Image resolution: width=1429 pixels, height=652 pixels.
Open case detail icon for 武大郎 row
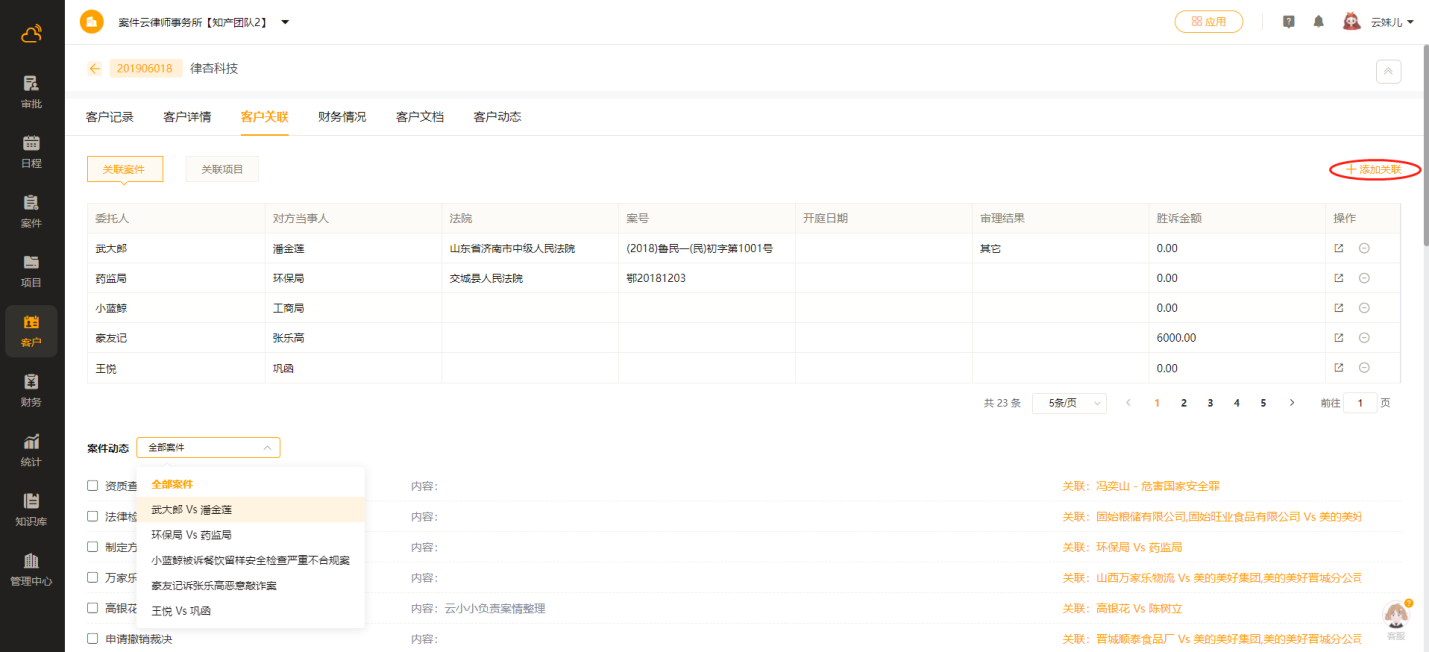tap(1339, 248)
